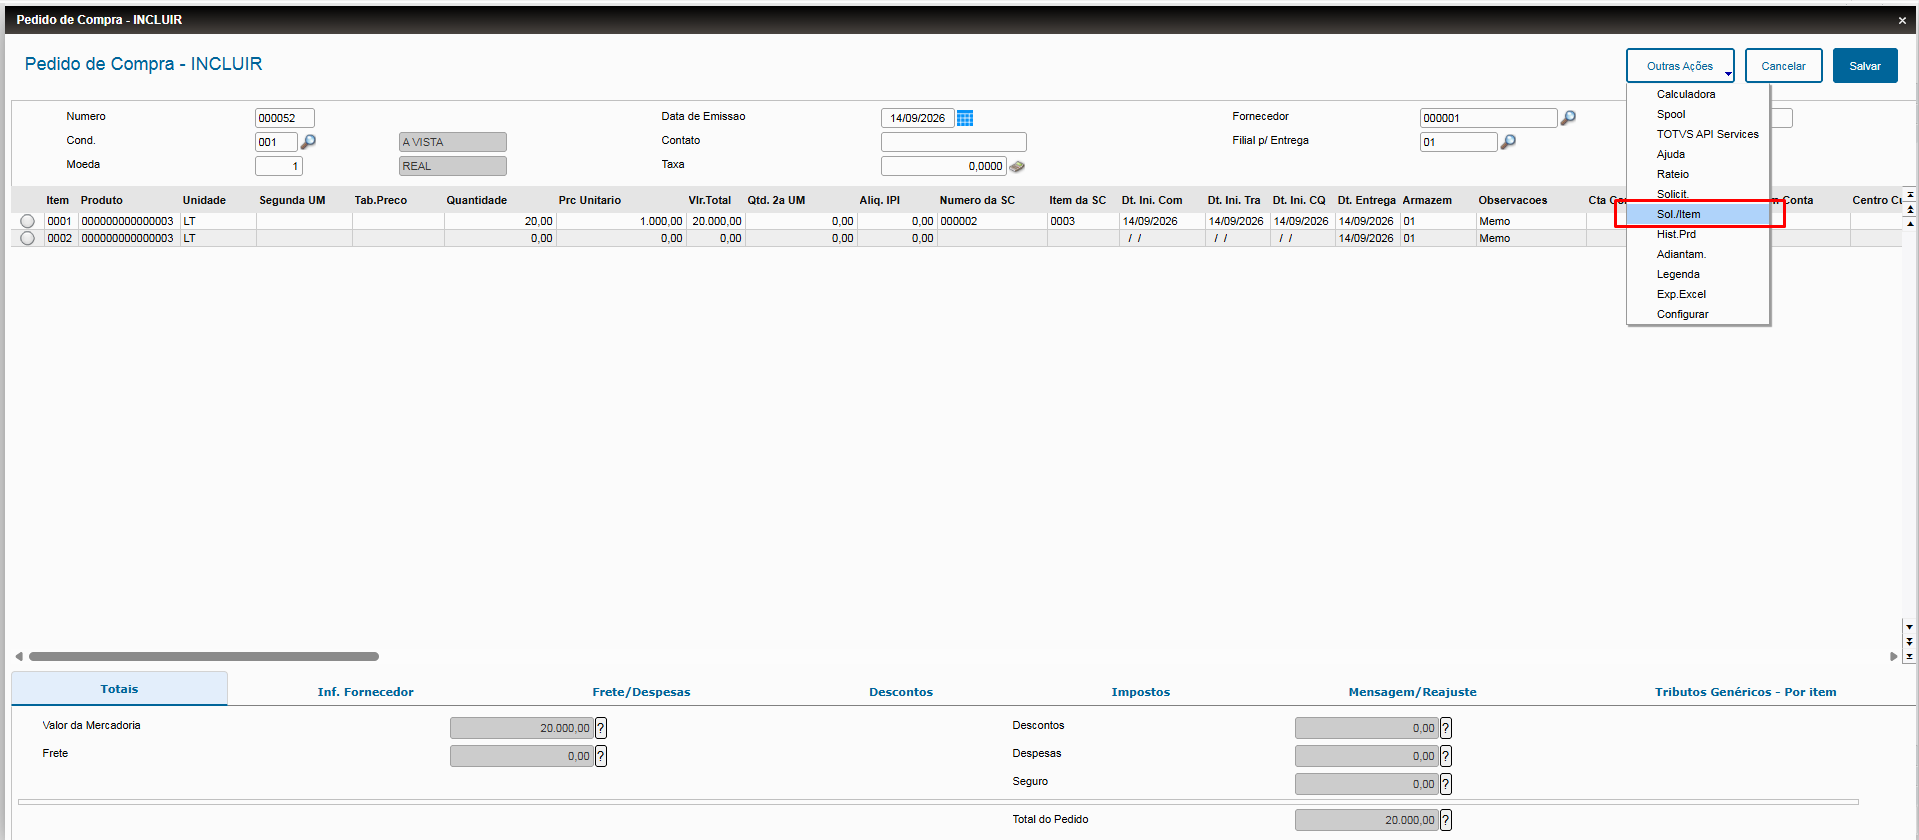Select the radio button for item 0001
Viewport: 1919px width, 840px height.
point(27,221)
